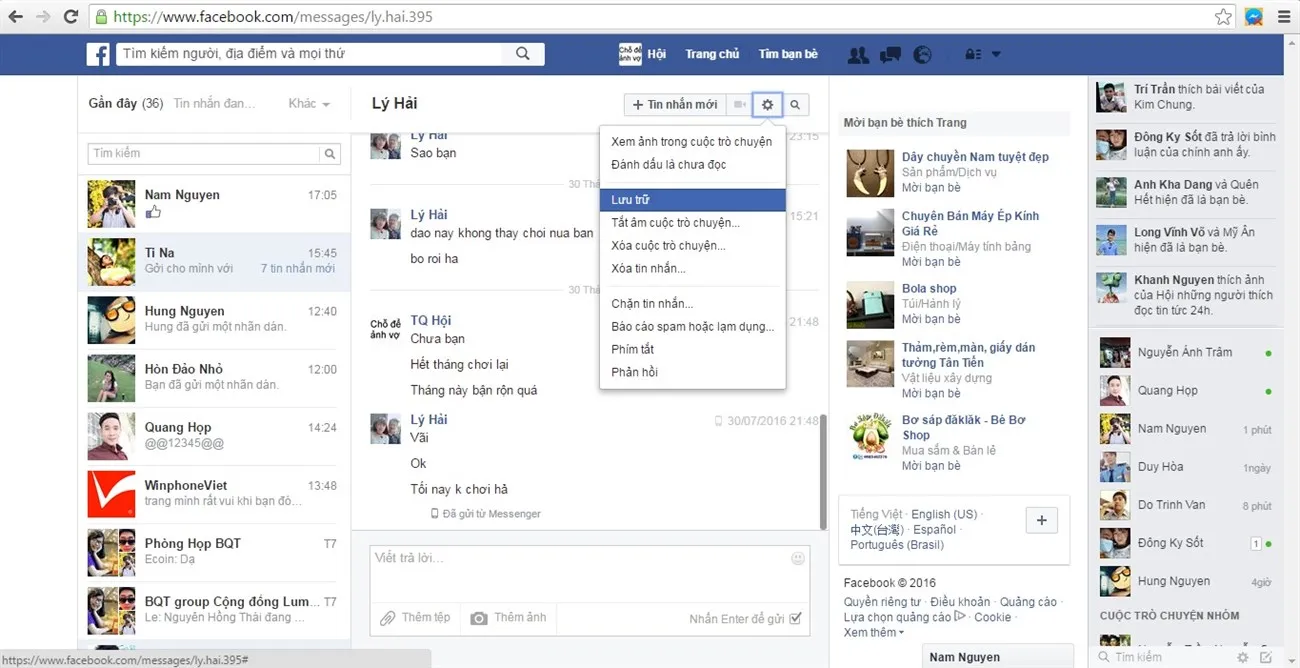The width and height of the screenshot is (1300, 668).
Task: Expand 'Xem thêm' footer links
Action: [x=873, y=632]
